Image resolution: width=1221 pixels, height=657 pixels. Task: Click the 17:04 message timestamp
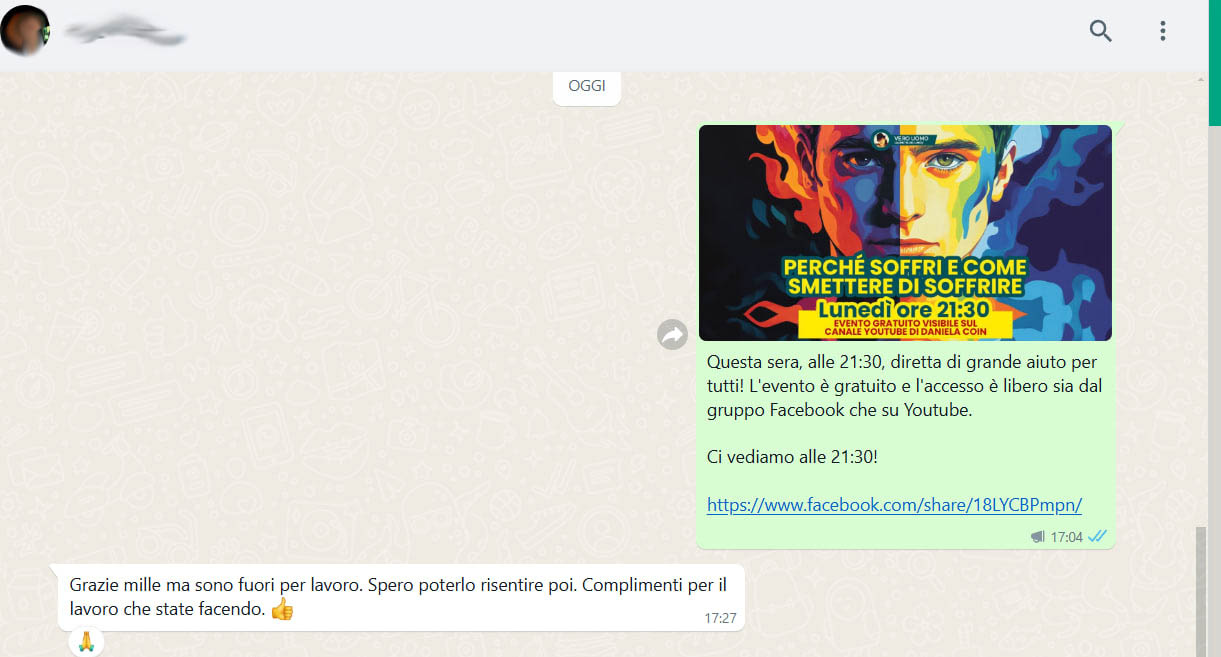[x=1066, y=537]
